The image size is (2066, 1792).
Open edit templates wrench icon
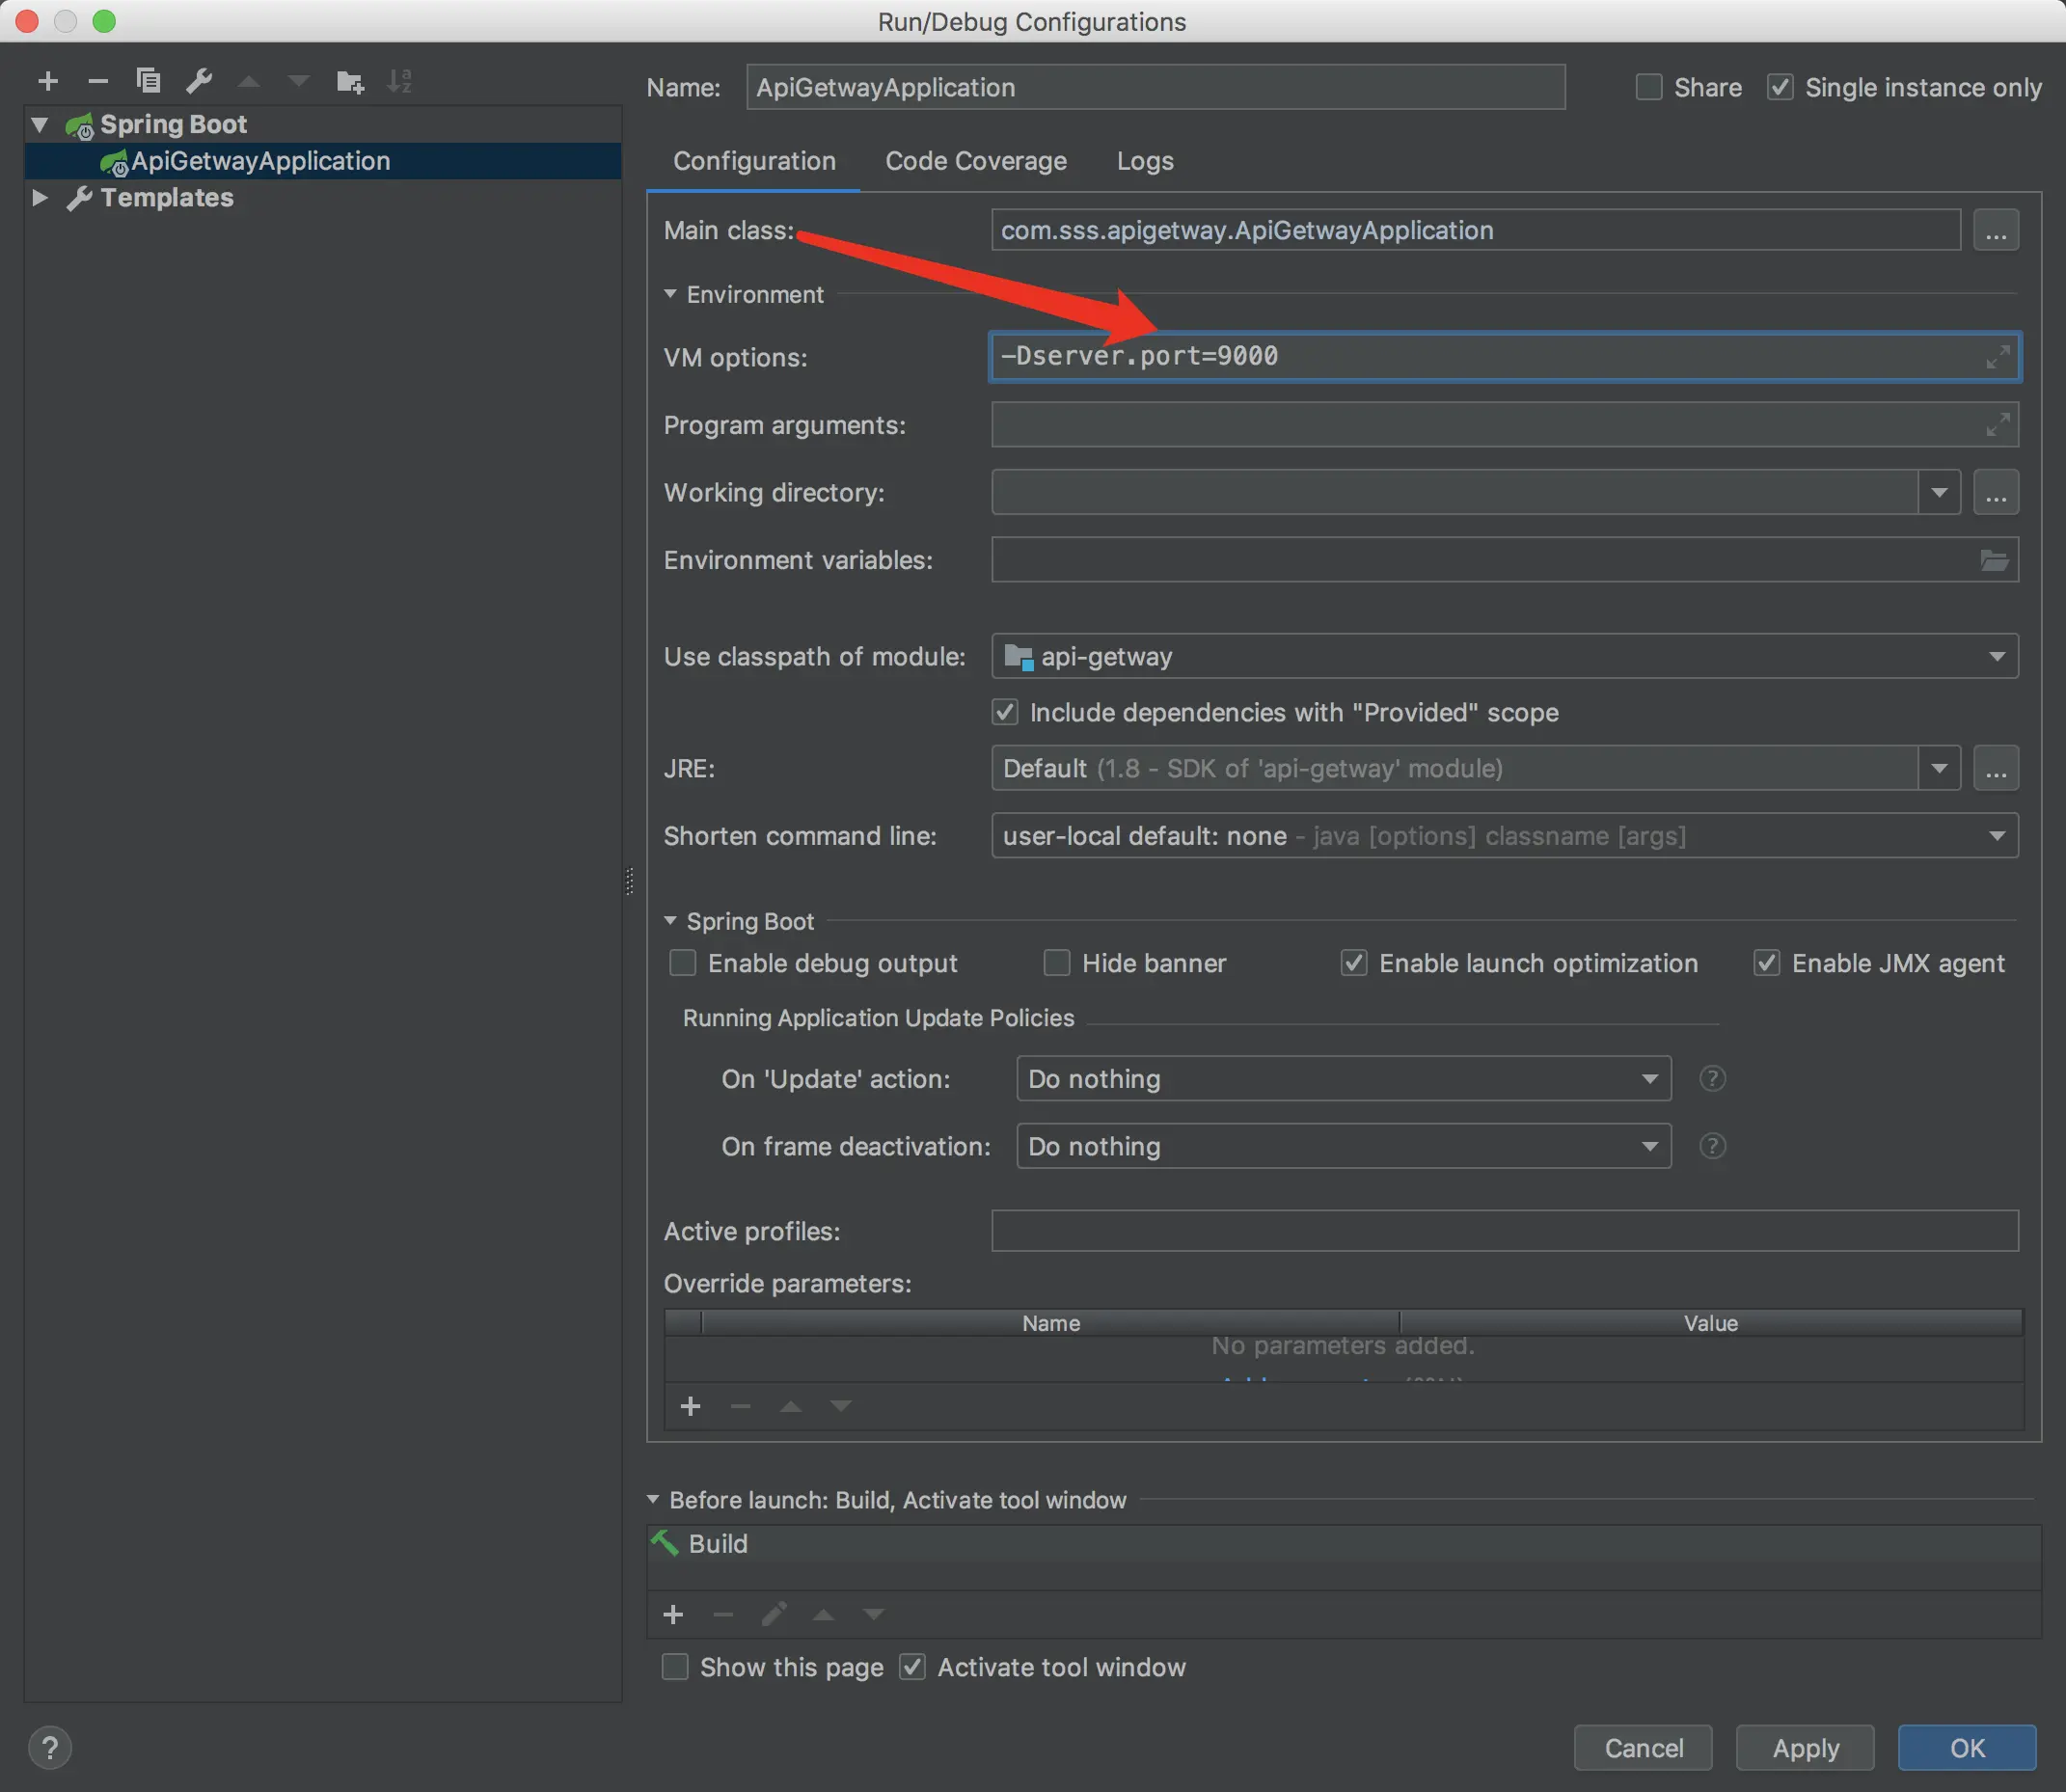coord(199,81)
